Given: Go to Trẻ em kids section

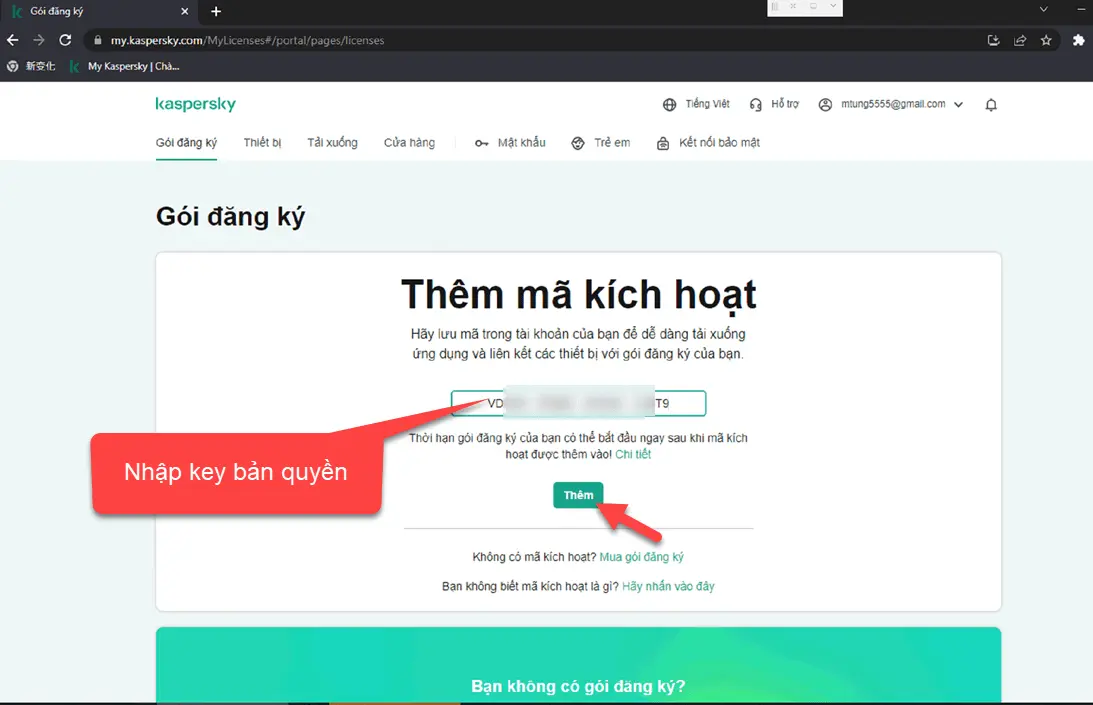Looking at the screenshot, I should tap(601, 143).
